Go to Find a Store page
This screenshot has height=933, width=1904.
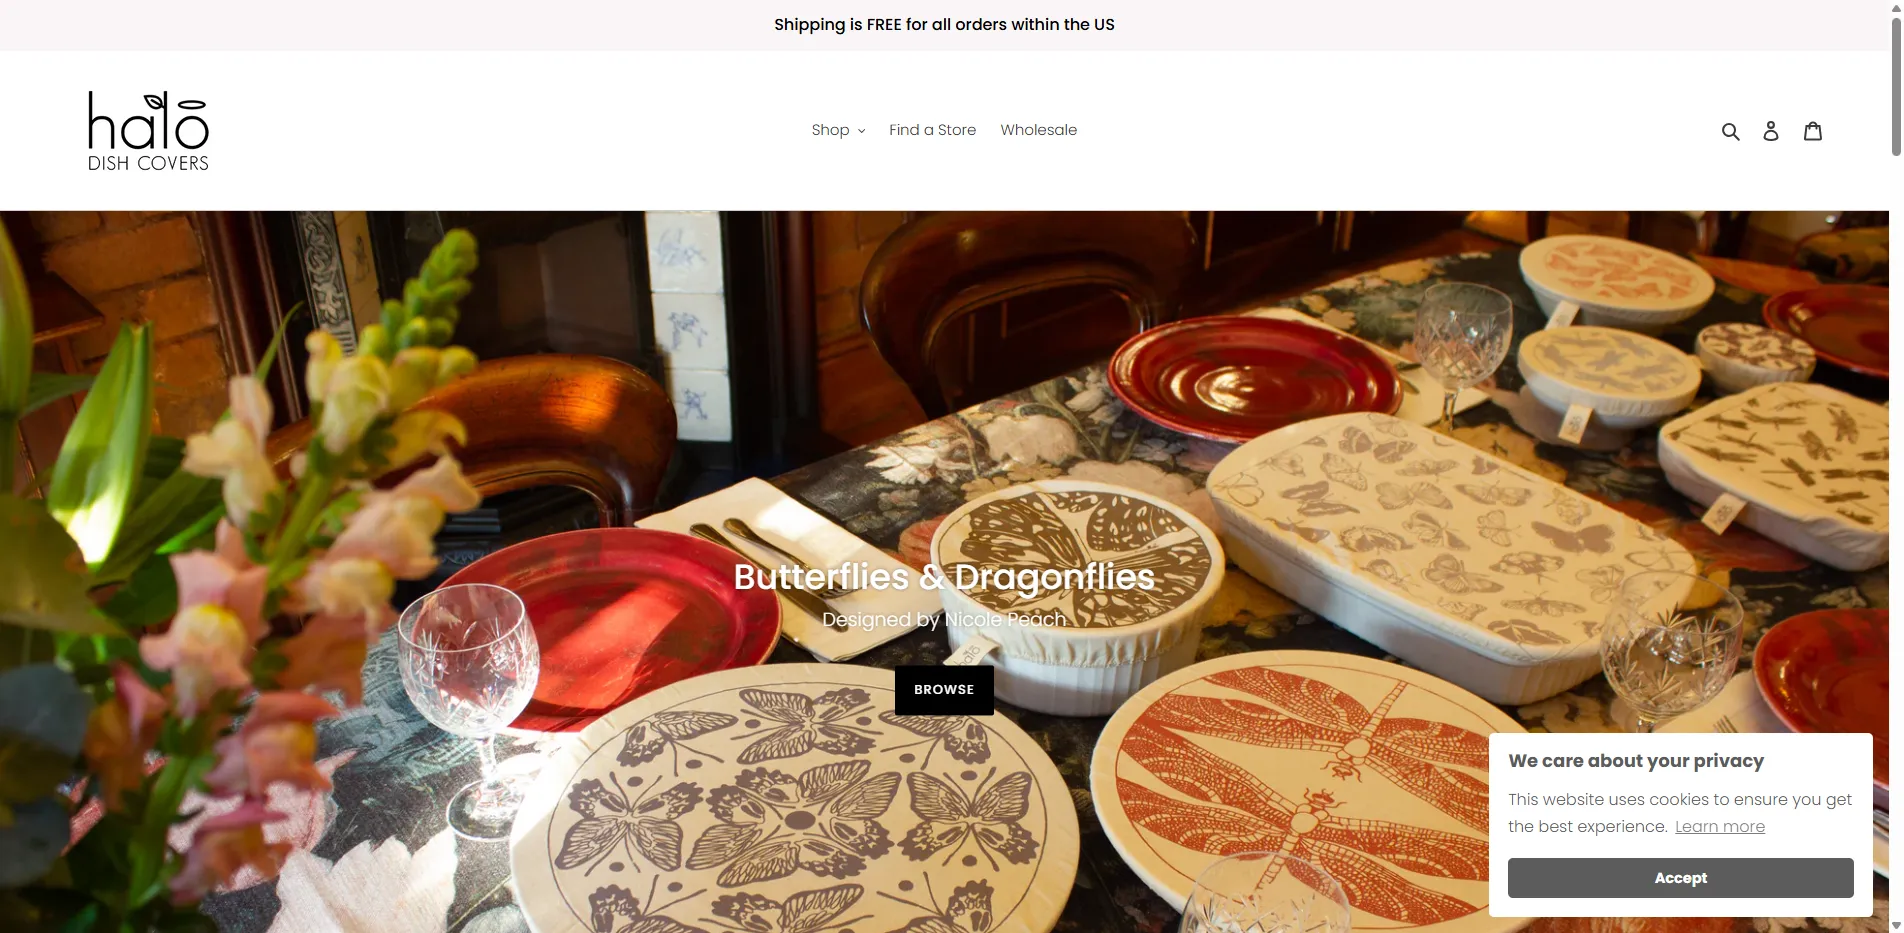click(932, 130)
